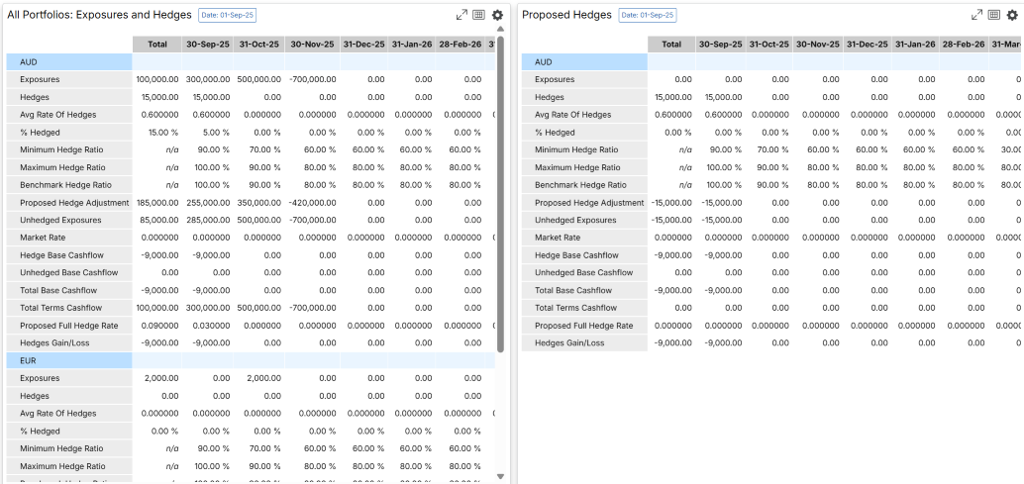Click Unhedged Exposures label in Proposed Hedges
1024x484 pixels.
click(x=575, y=220)
